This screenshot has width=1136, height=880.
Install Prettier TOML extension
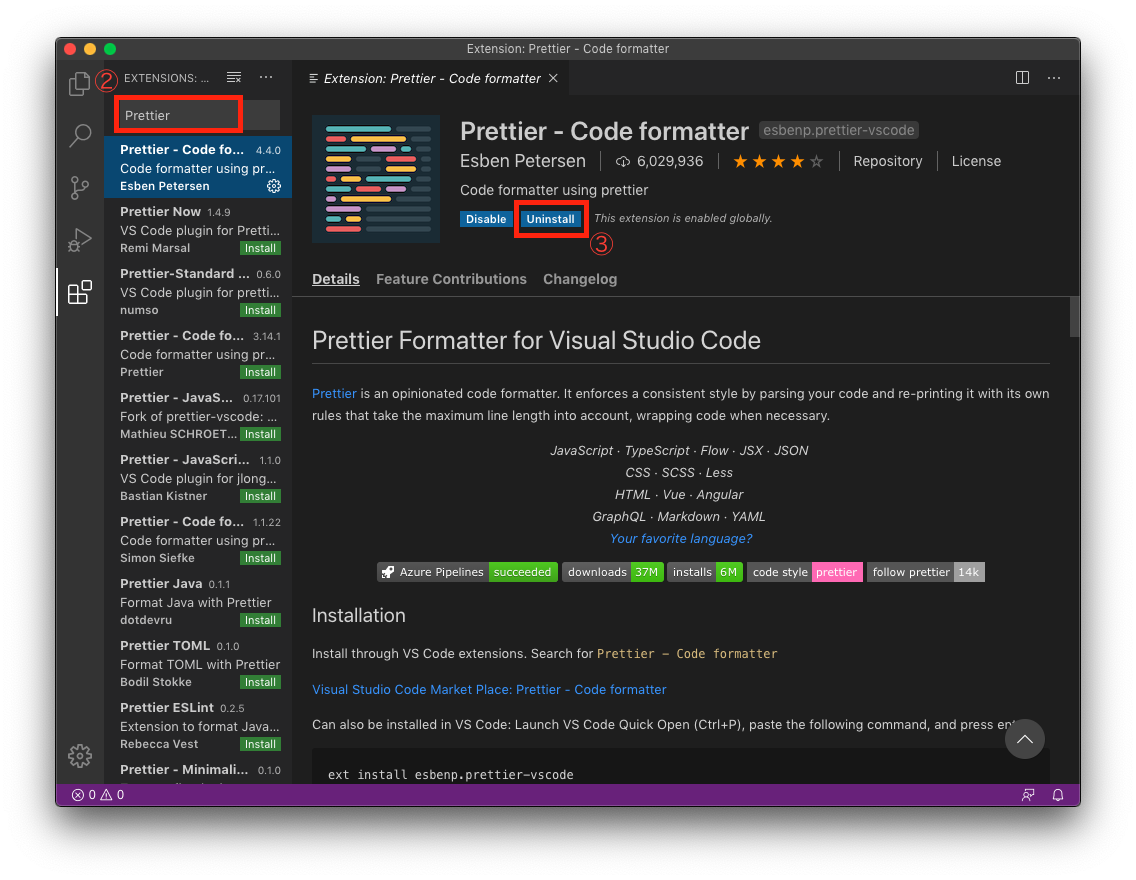[x=260, y=682]
